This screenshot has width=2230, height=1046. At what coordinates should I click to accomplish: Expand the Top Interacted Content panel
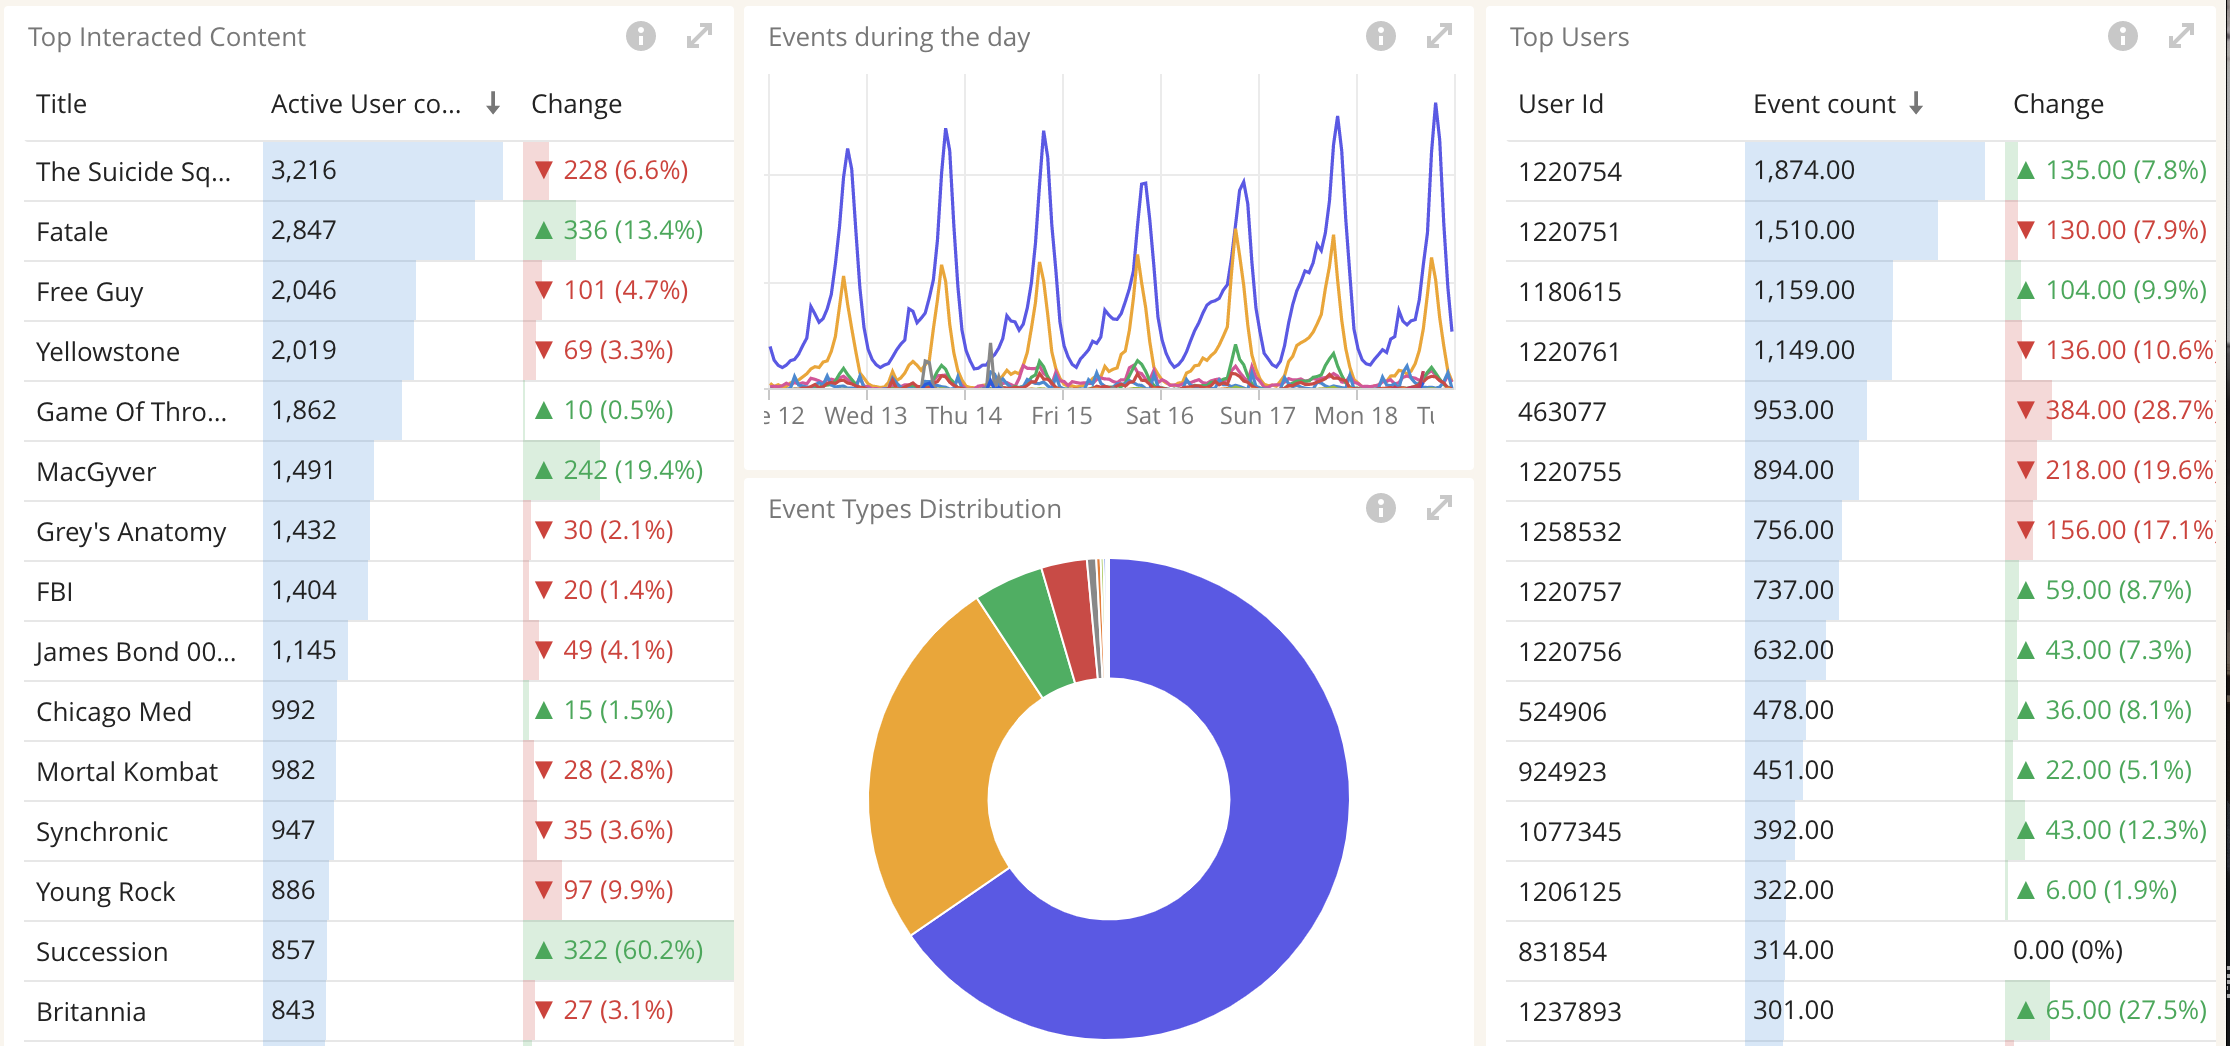pyautogui.click(x=700, y=37)
